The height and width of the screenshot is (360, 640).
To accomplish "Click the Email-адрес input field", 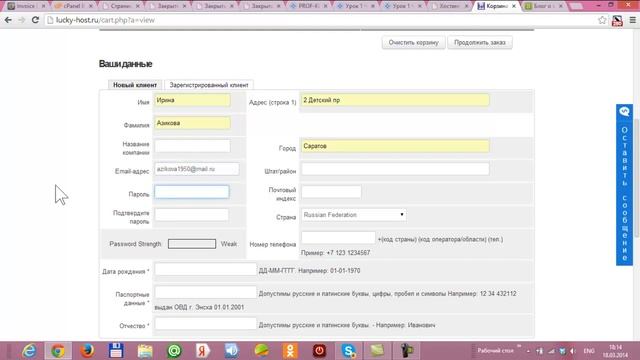I will click(x=197, y=169).
